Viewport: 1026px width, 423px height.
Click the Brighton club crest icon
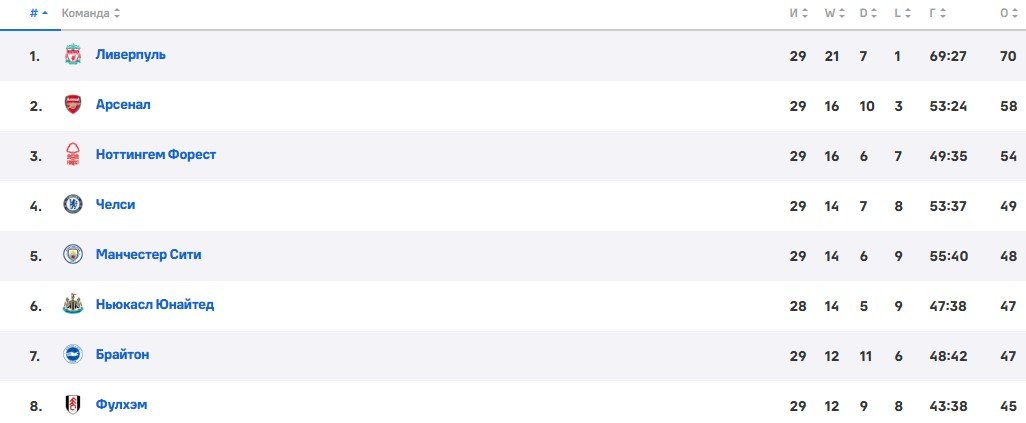(72, 355)
